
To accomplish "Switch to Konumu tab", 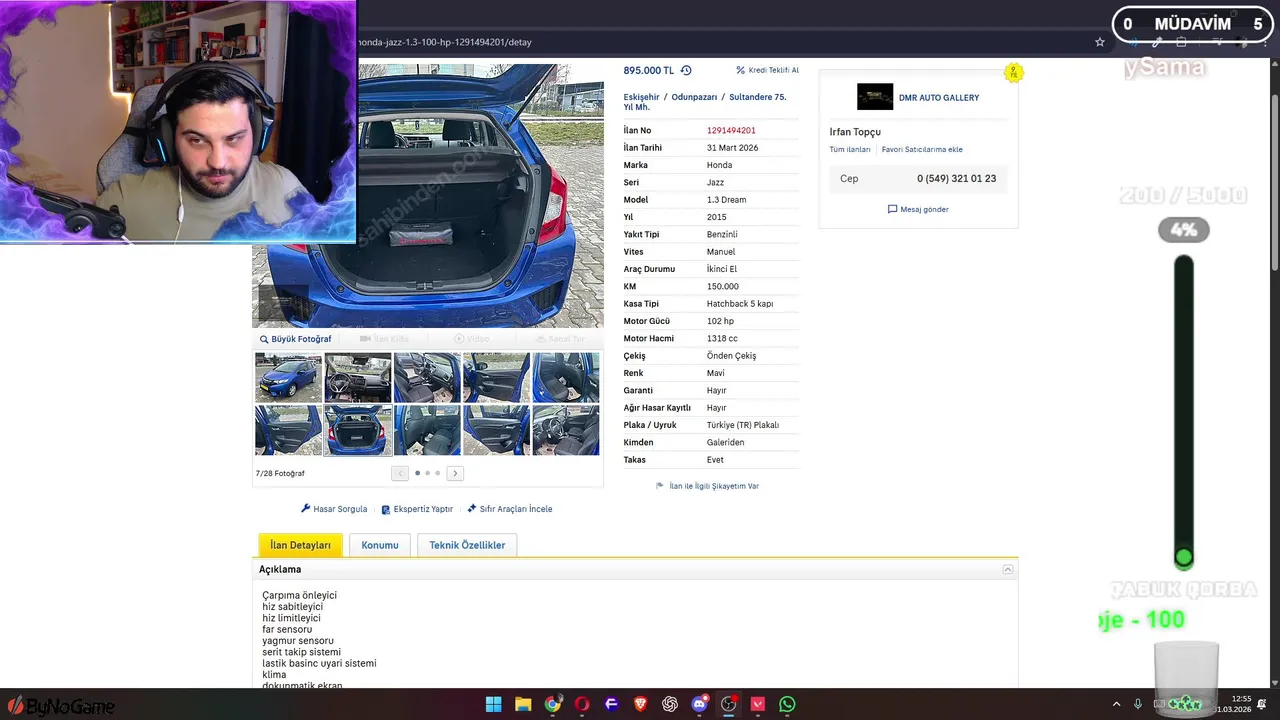I will click(380, 545).
